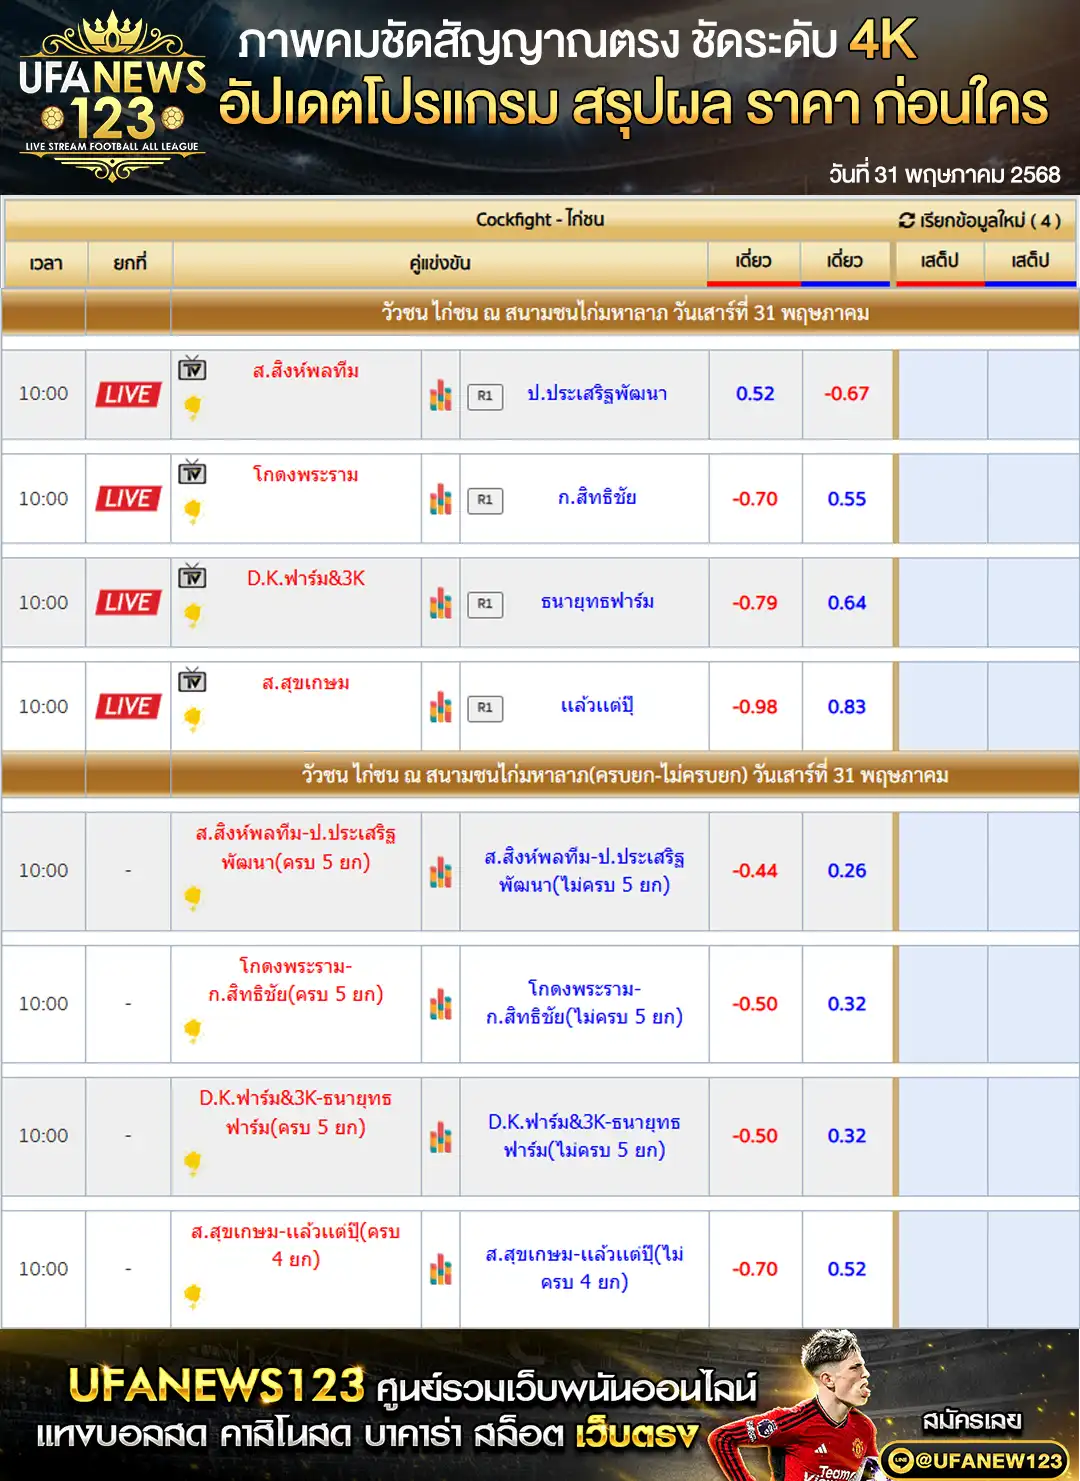This screenshot has width=1080, height=1481.
Task: Open TV stream icon for ส.สิงห์พลทีม
Action: (x=192, y=368)
